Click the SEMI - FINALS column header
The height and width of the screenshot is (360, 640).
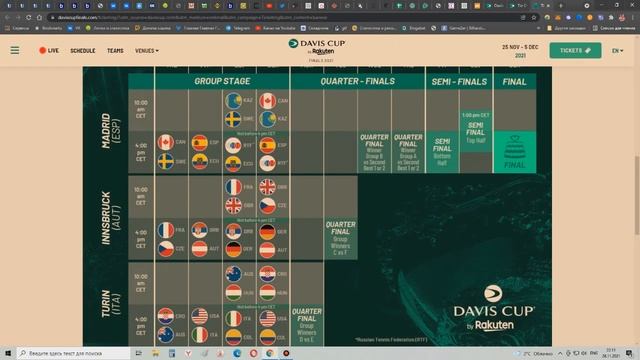tap(459, 82)
